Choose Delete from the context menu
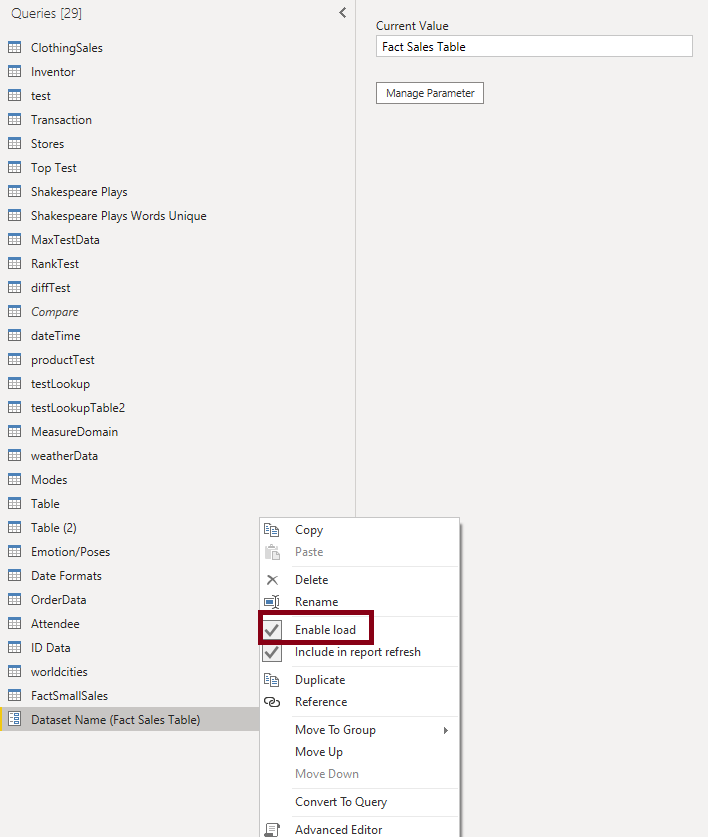 [311, 580]
